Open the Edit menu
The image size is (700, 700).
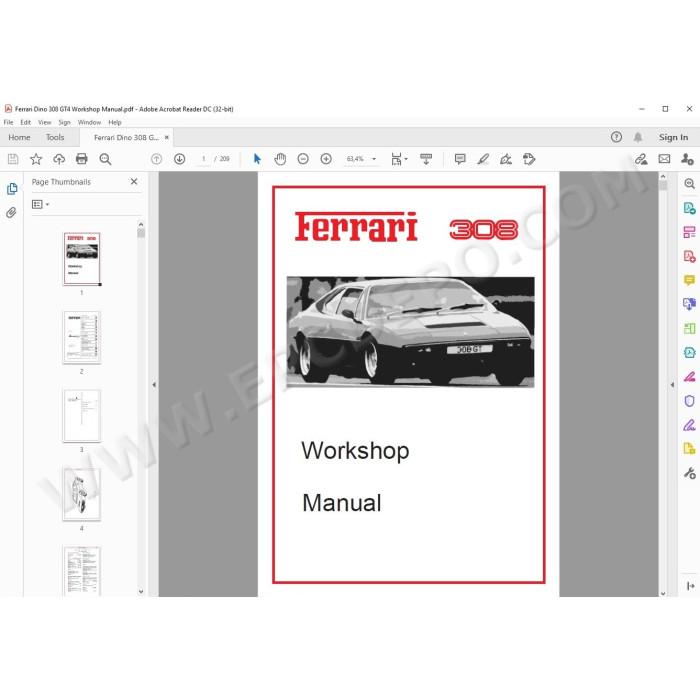(x=25, y=122)
